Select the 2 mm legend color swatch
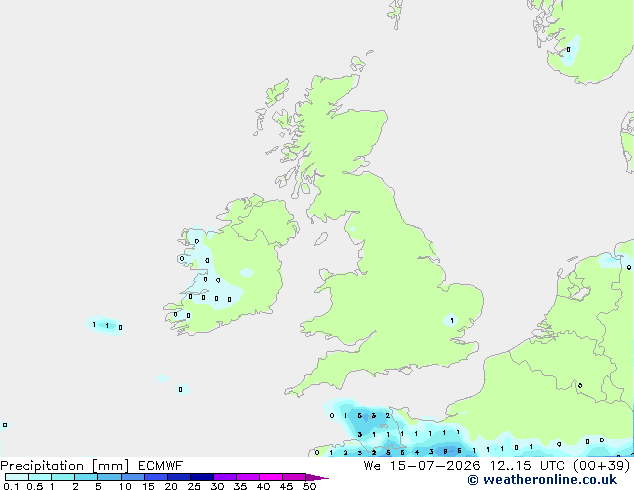The height and width of the screenshot is (490, 634). [x=86, y=477]
